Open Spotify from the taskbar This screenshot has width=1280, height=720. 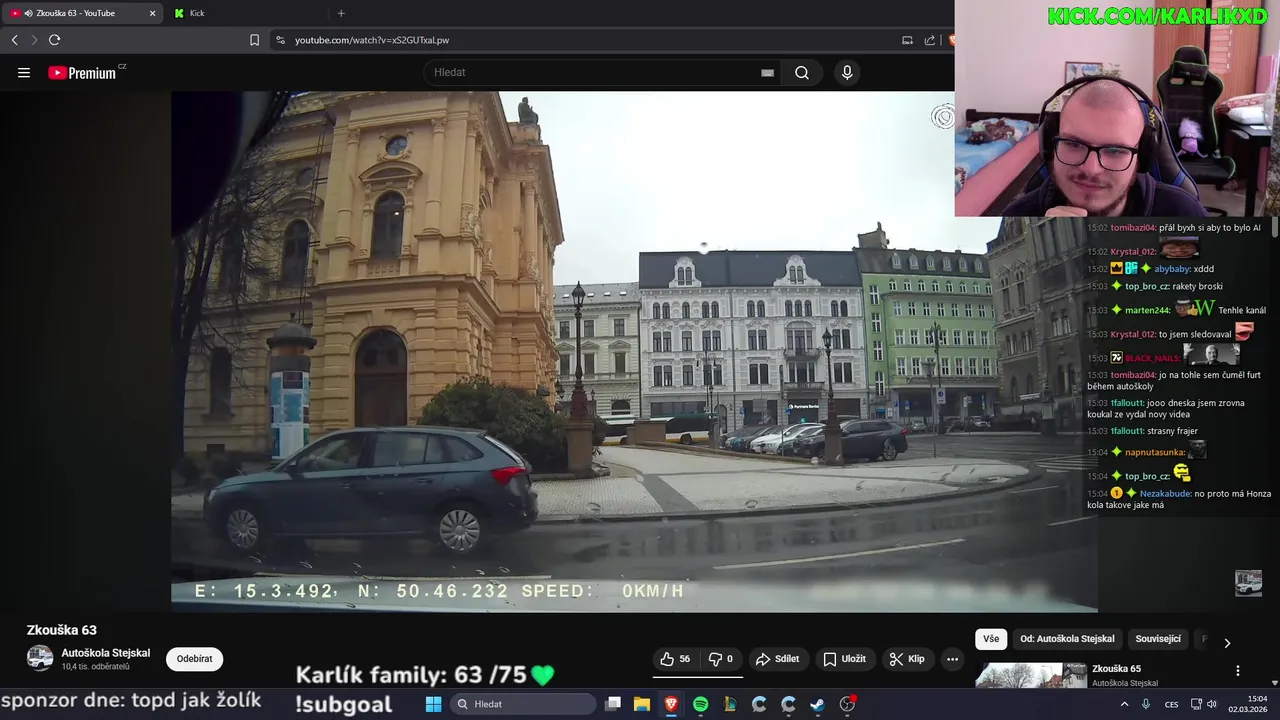[700, 704]
